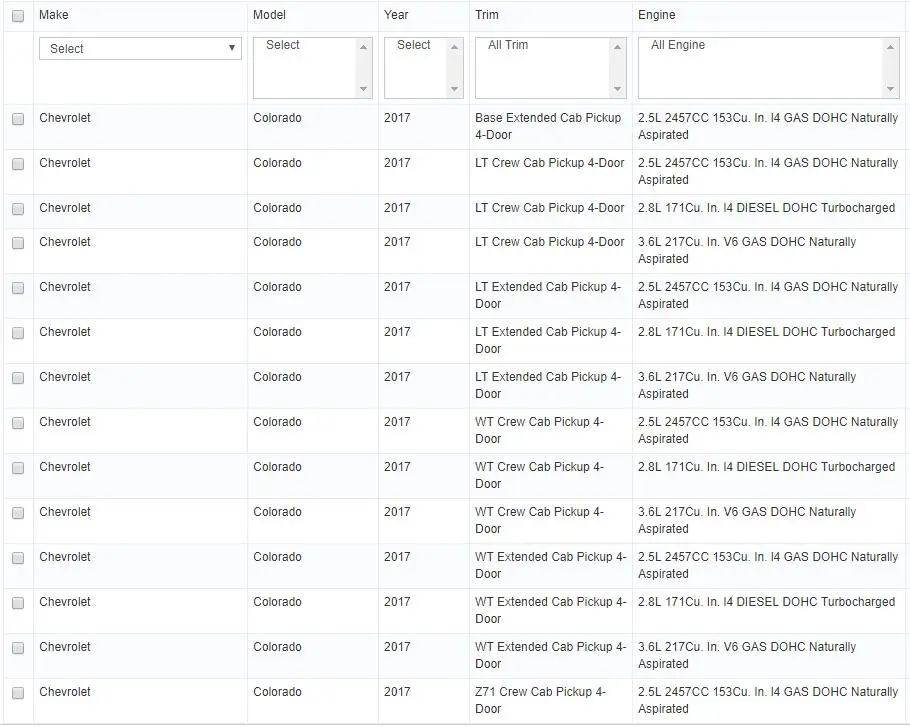Click 3.6L V6 engine in WT Extended Cab row
The image size is (910, 727).
pyautogui.click(x=747, y=655)
